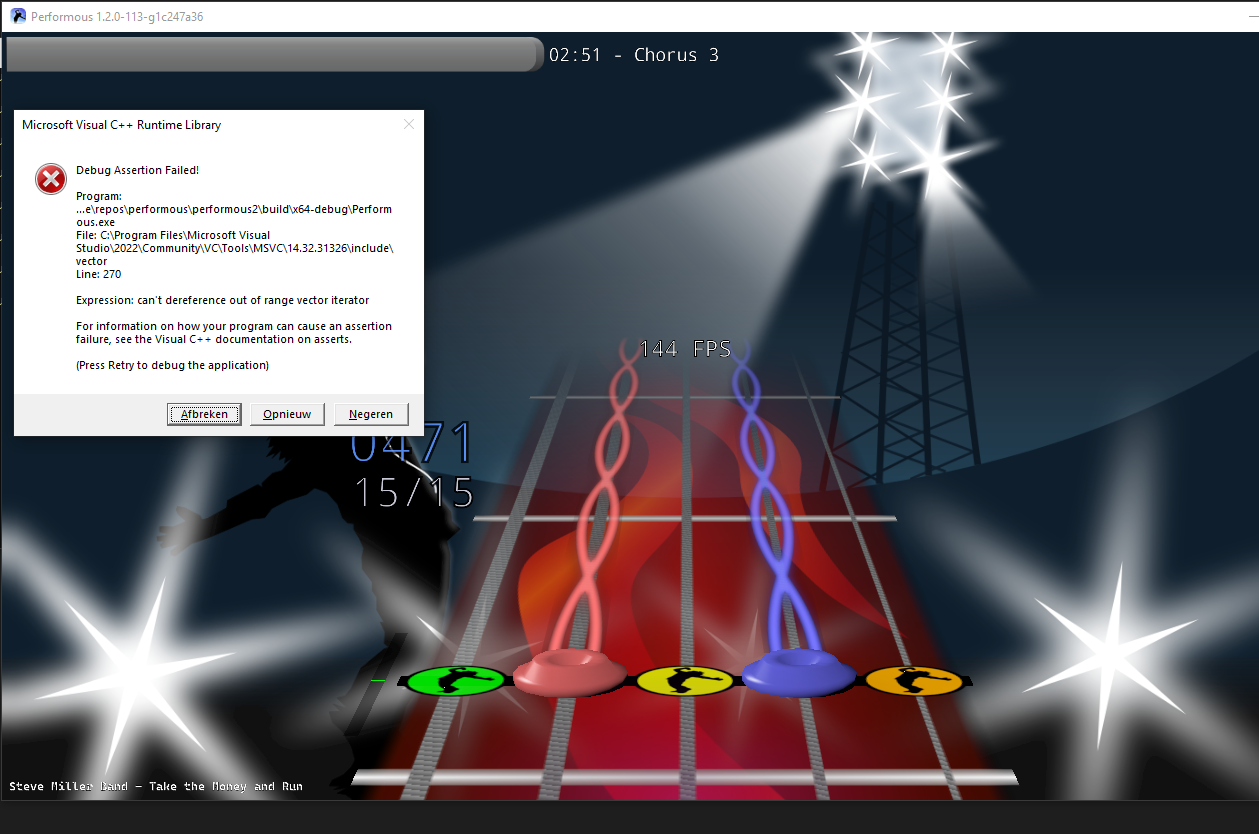Click the 'Debug Assertion Failed!' heading text
Viewport: 1259px width, 834px height.
(137, 170)
